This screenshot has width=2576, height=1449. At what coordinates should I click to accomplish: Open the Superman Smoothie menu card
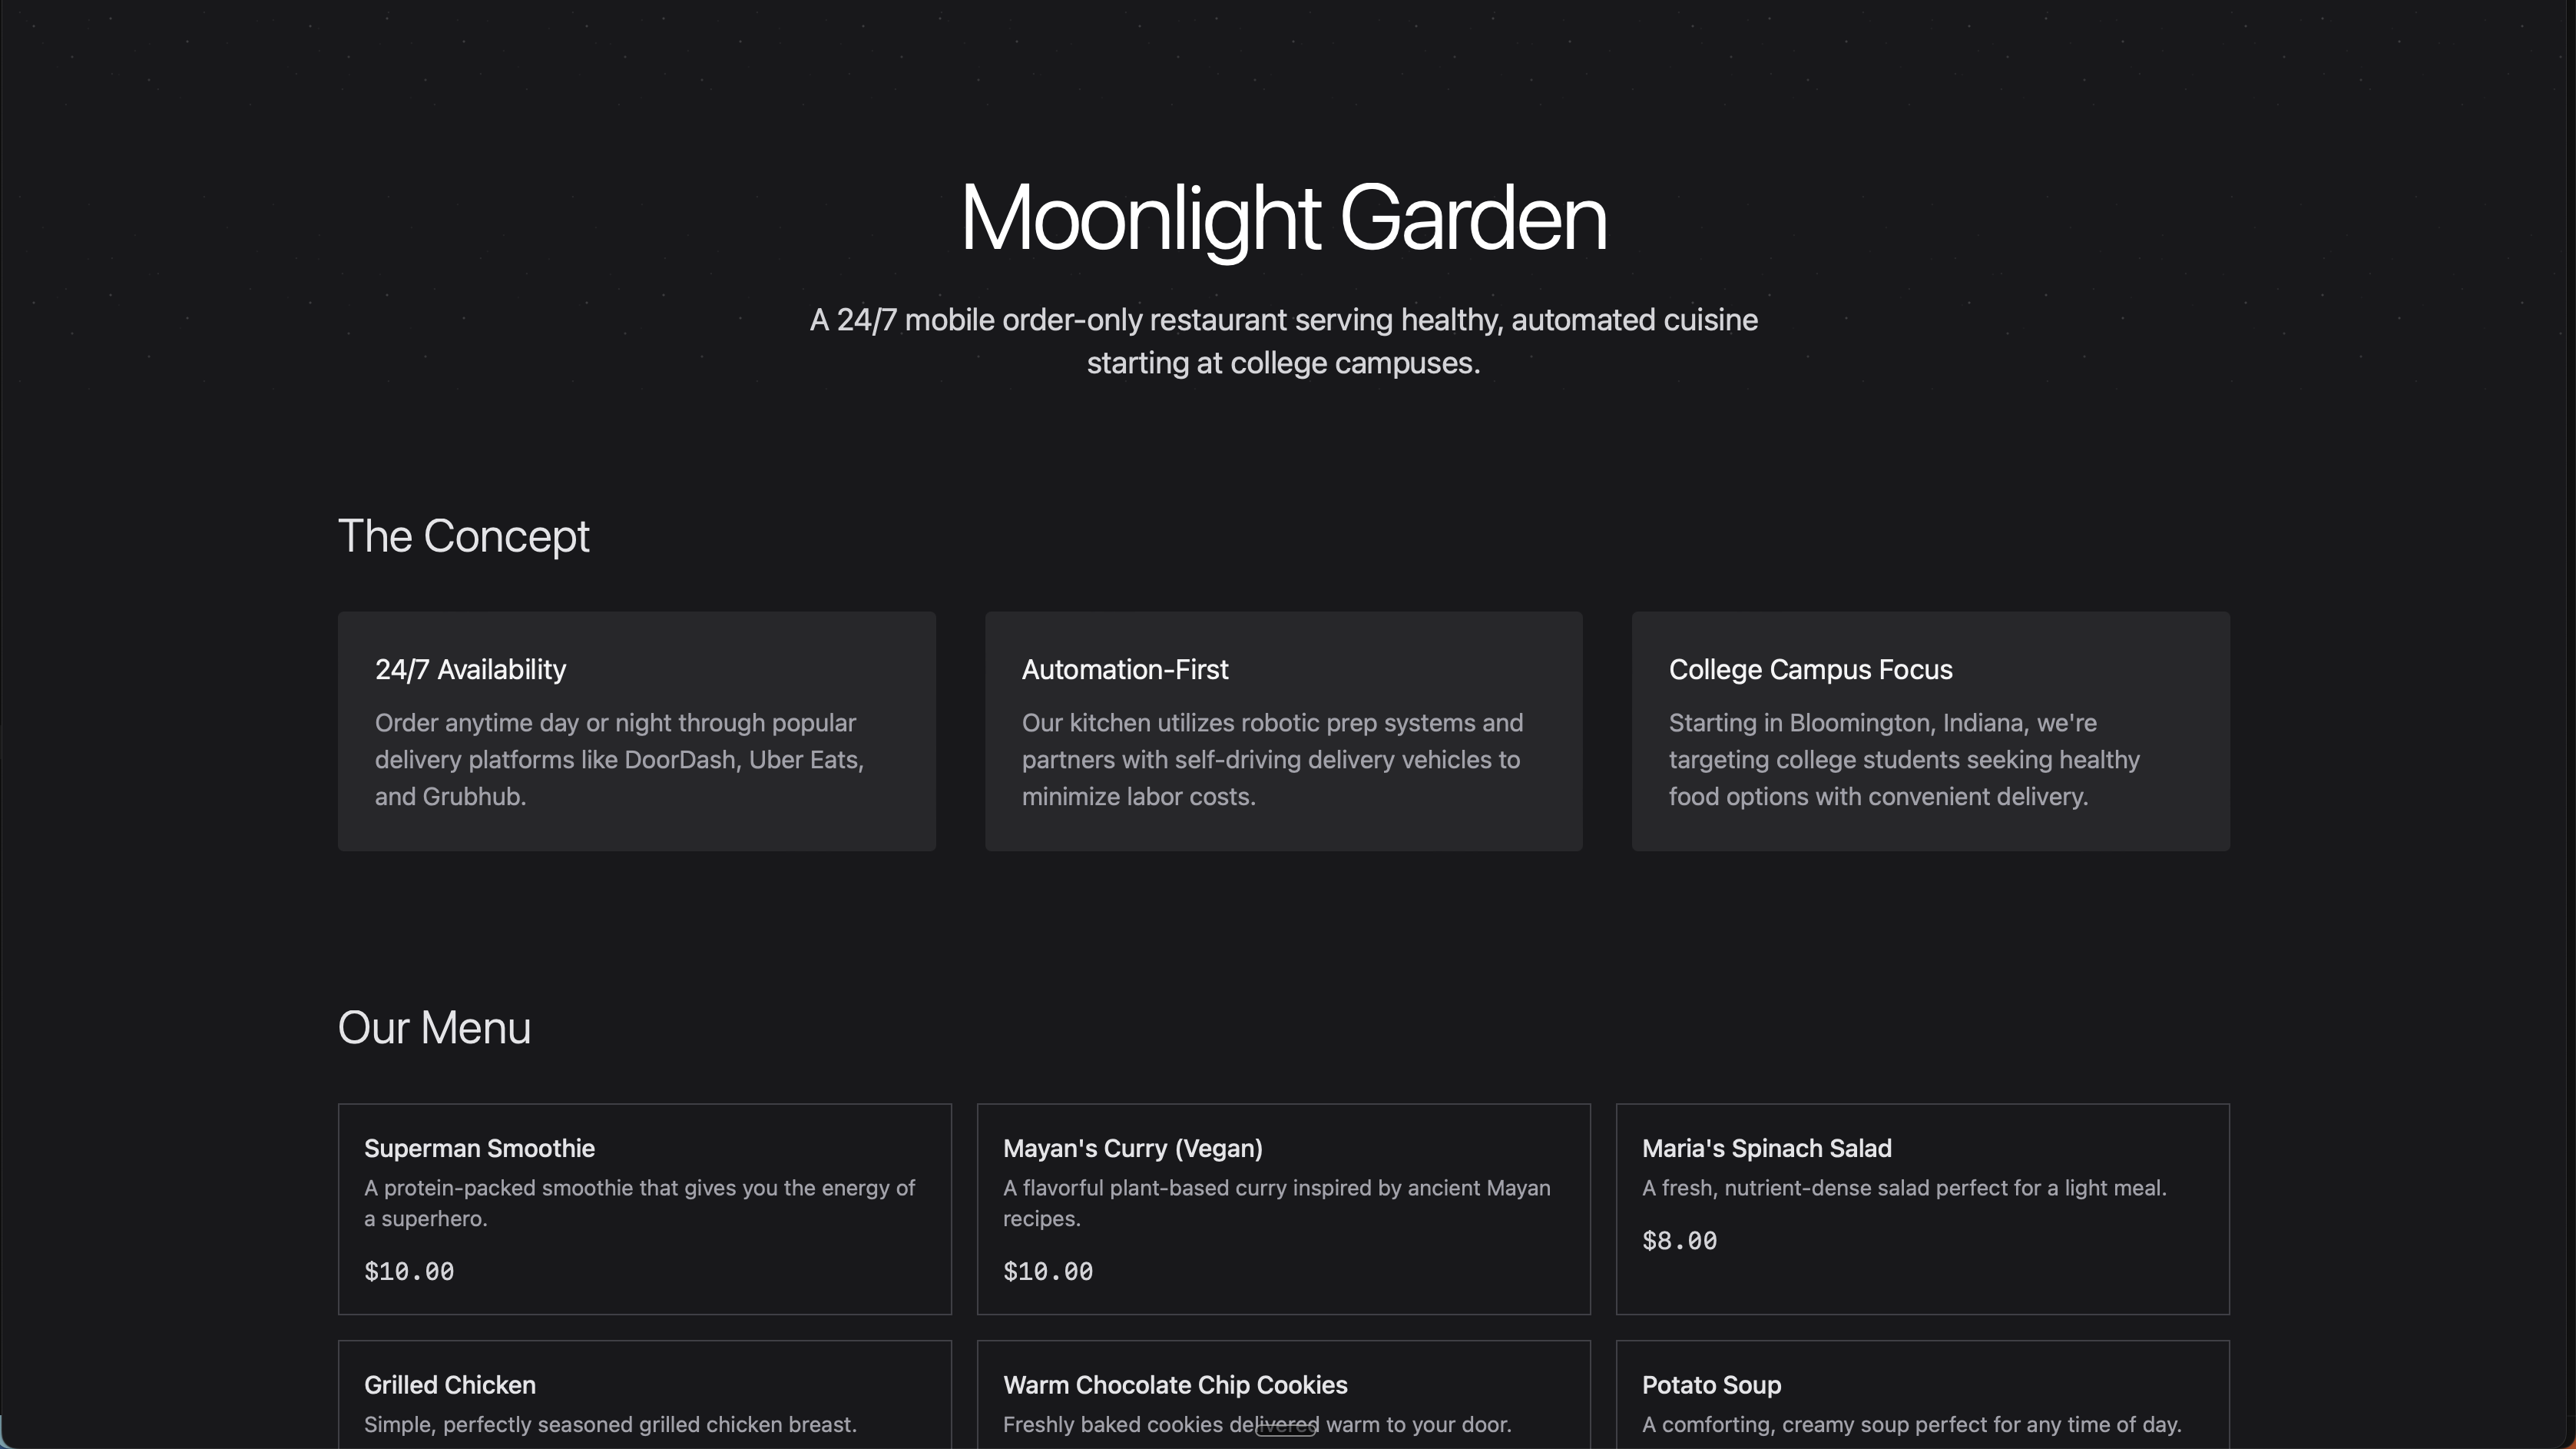pyautogui.click(x=644, y=1209)
